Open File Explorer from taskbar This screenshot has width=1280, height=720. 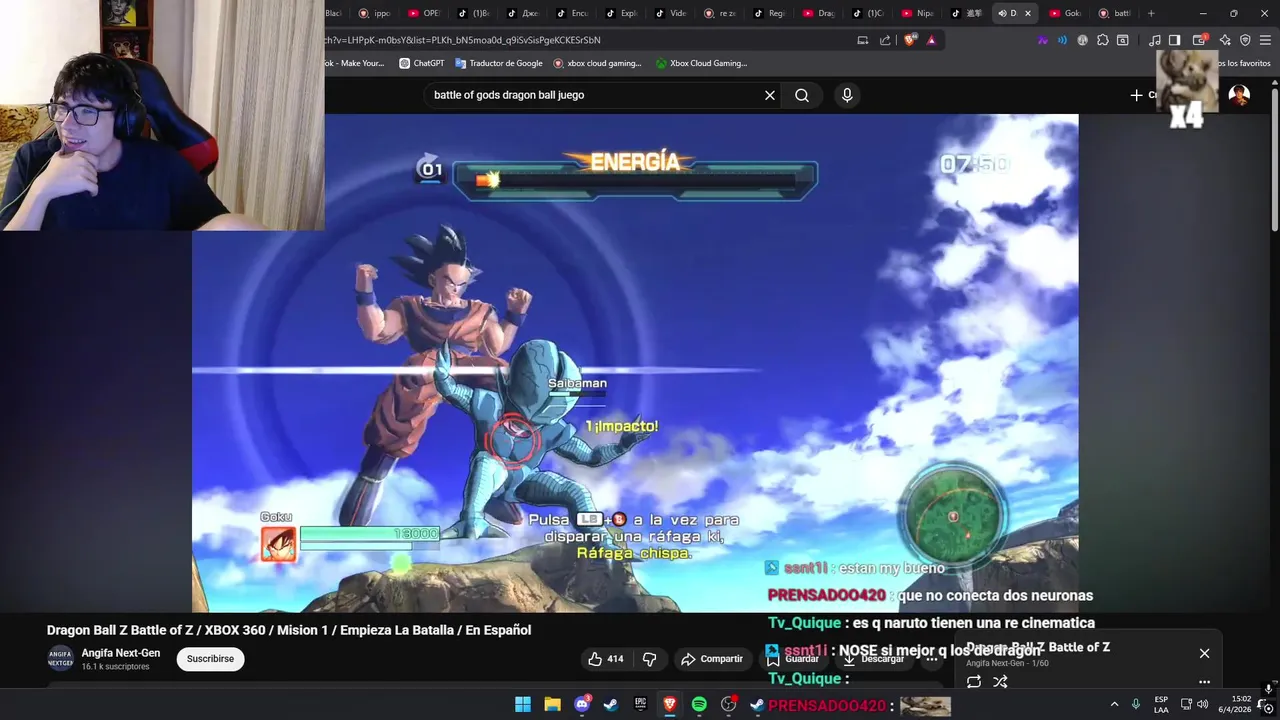[552, 705]
